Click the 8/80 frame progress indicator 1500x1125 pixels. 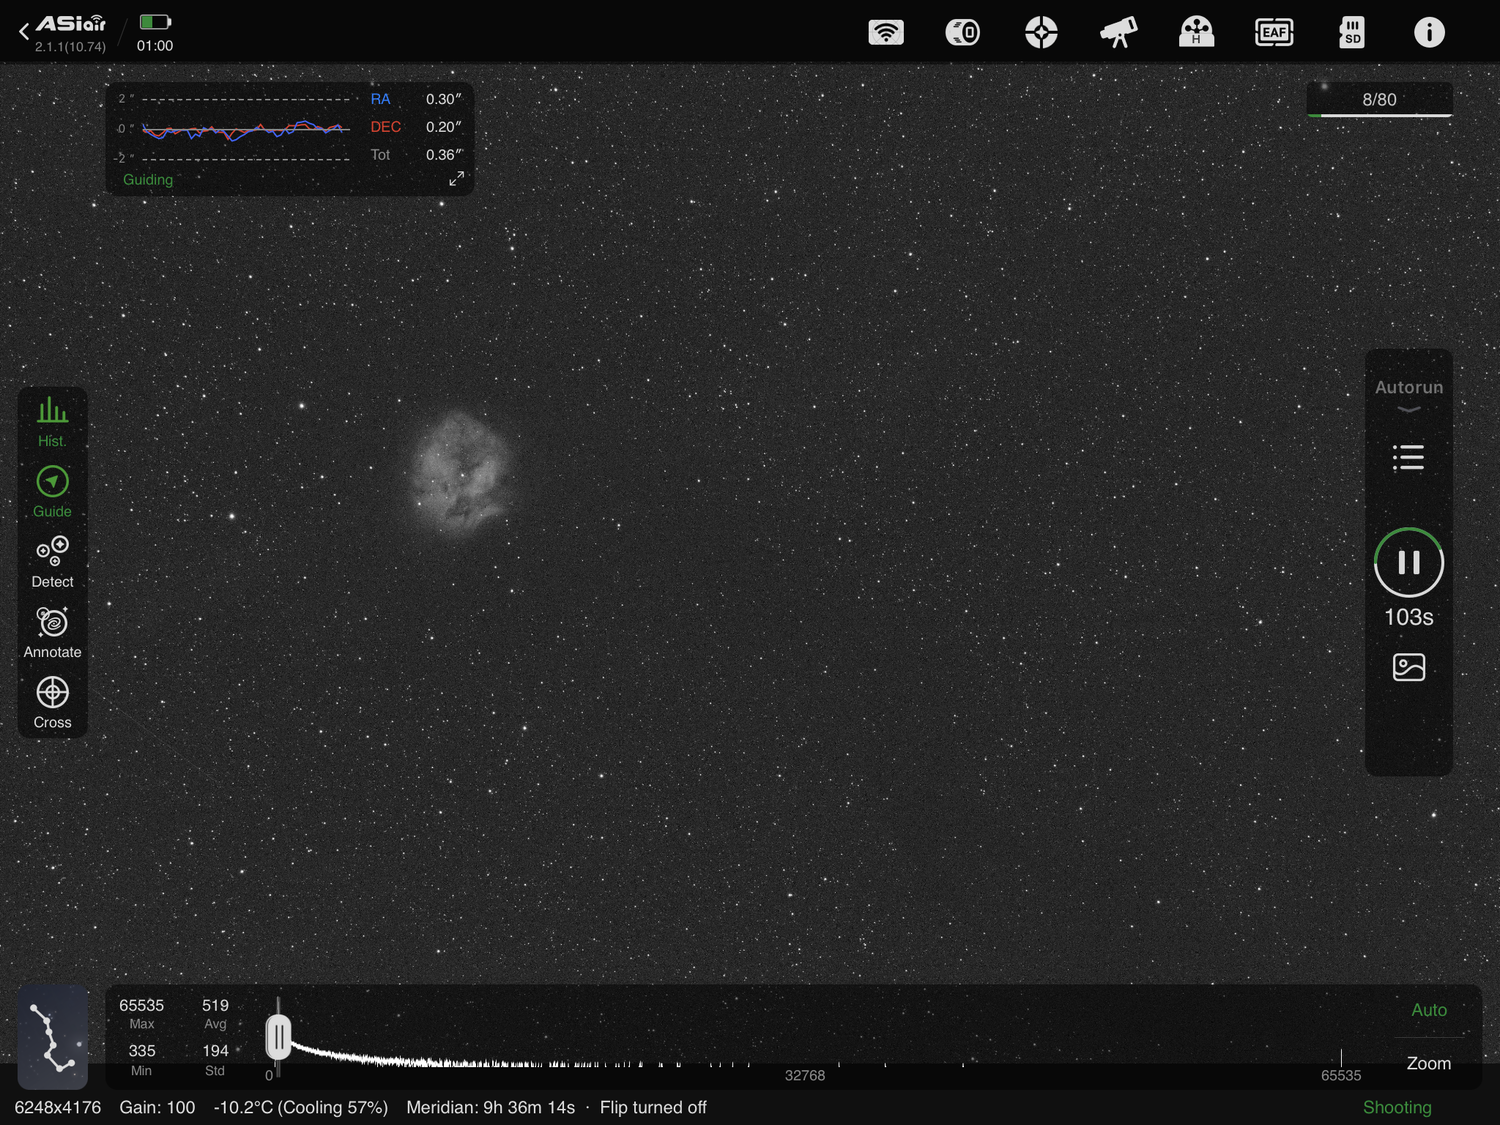tap(1380, 100)
